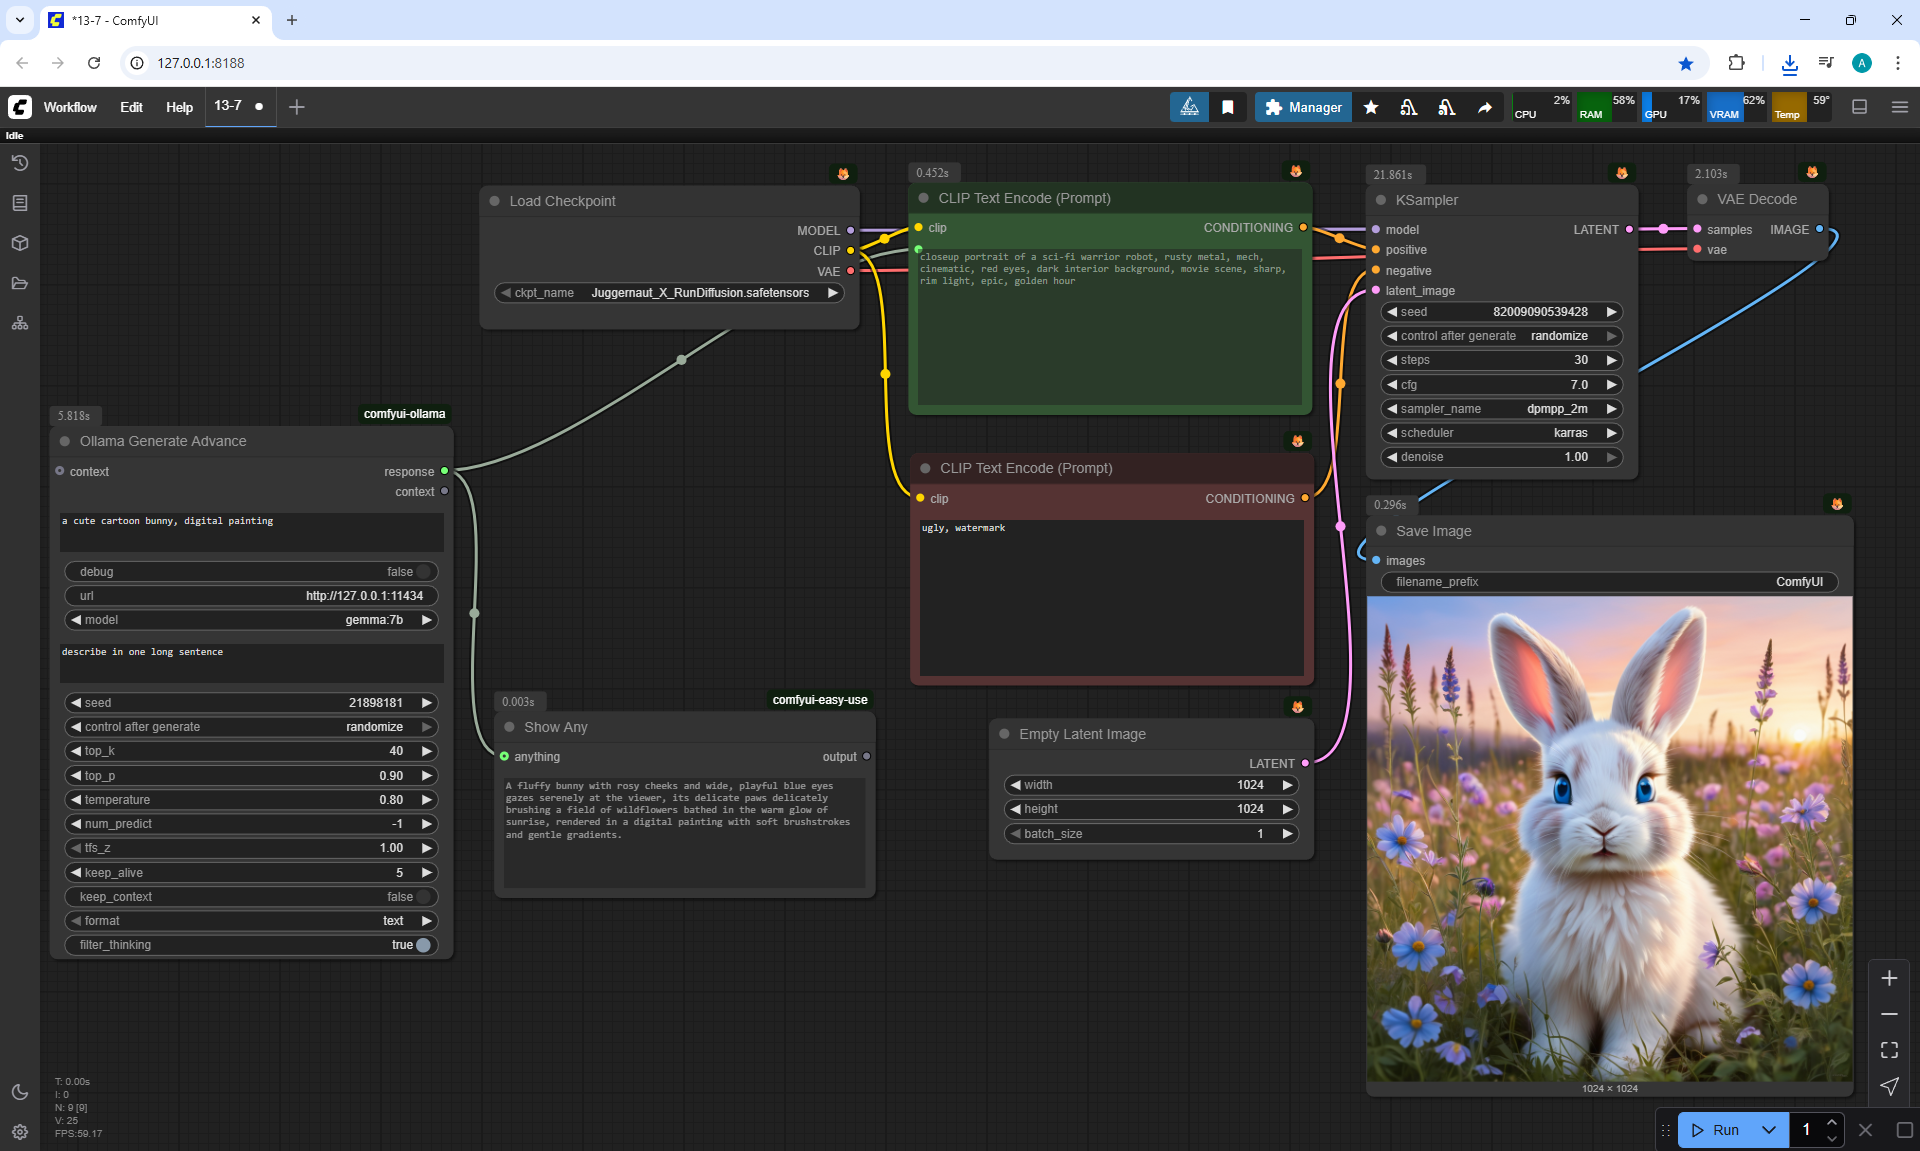Screen dimensions: 1920x1151
Task: Open the node library sidebar icon
Action: [x=20, y=203]
